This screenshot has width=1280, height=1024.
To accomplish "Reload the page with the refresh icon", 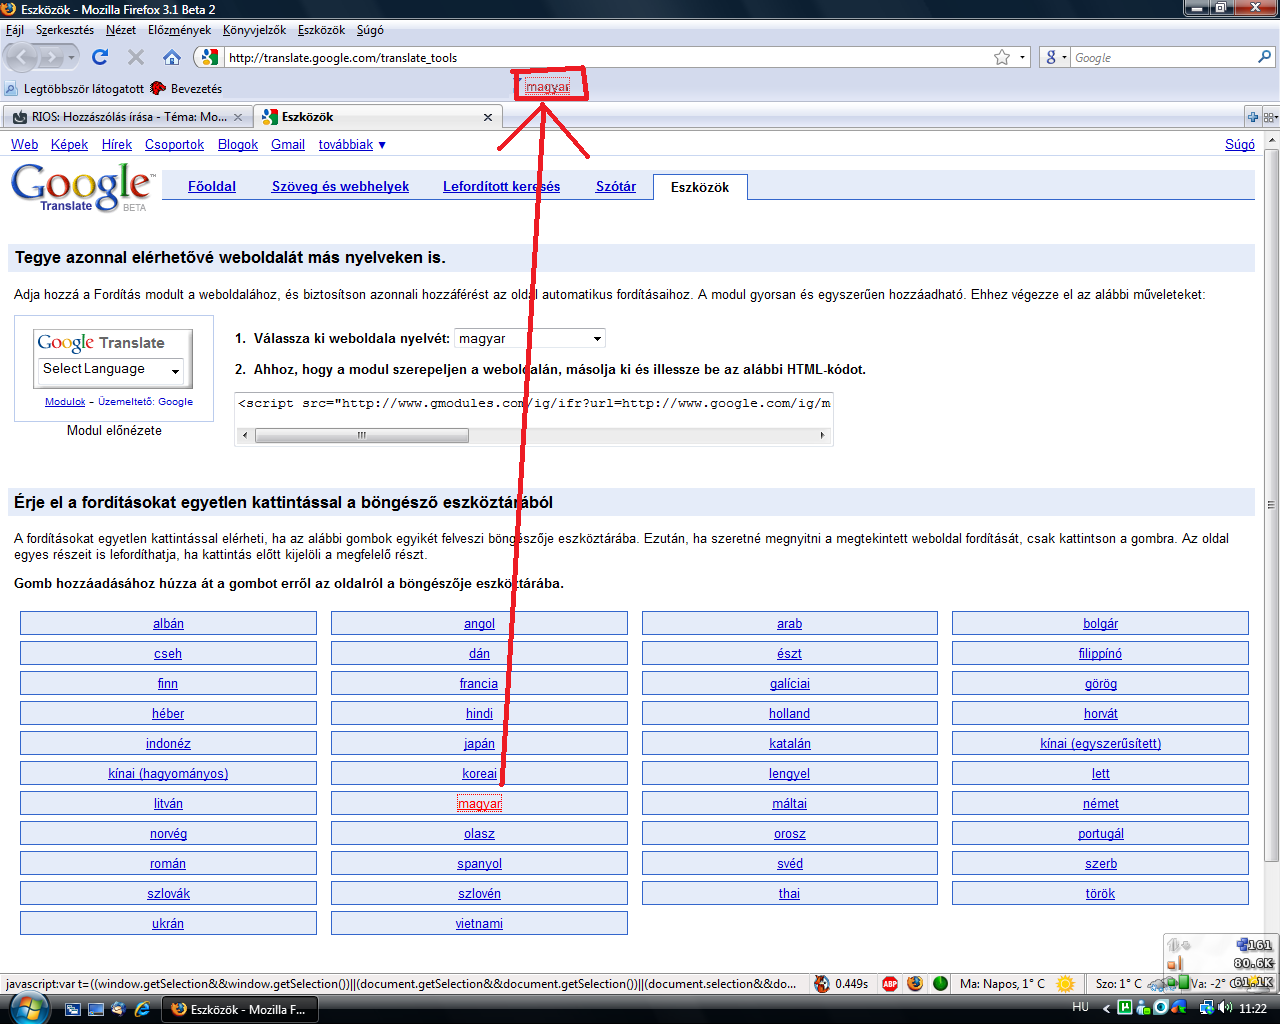I will click(x=100, y=57).
